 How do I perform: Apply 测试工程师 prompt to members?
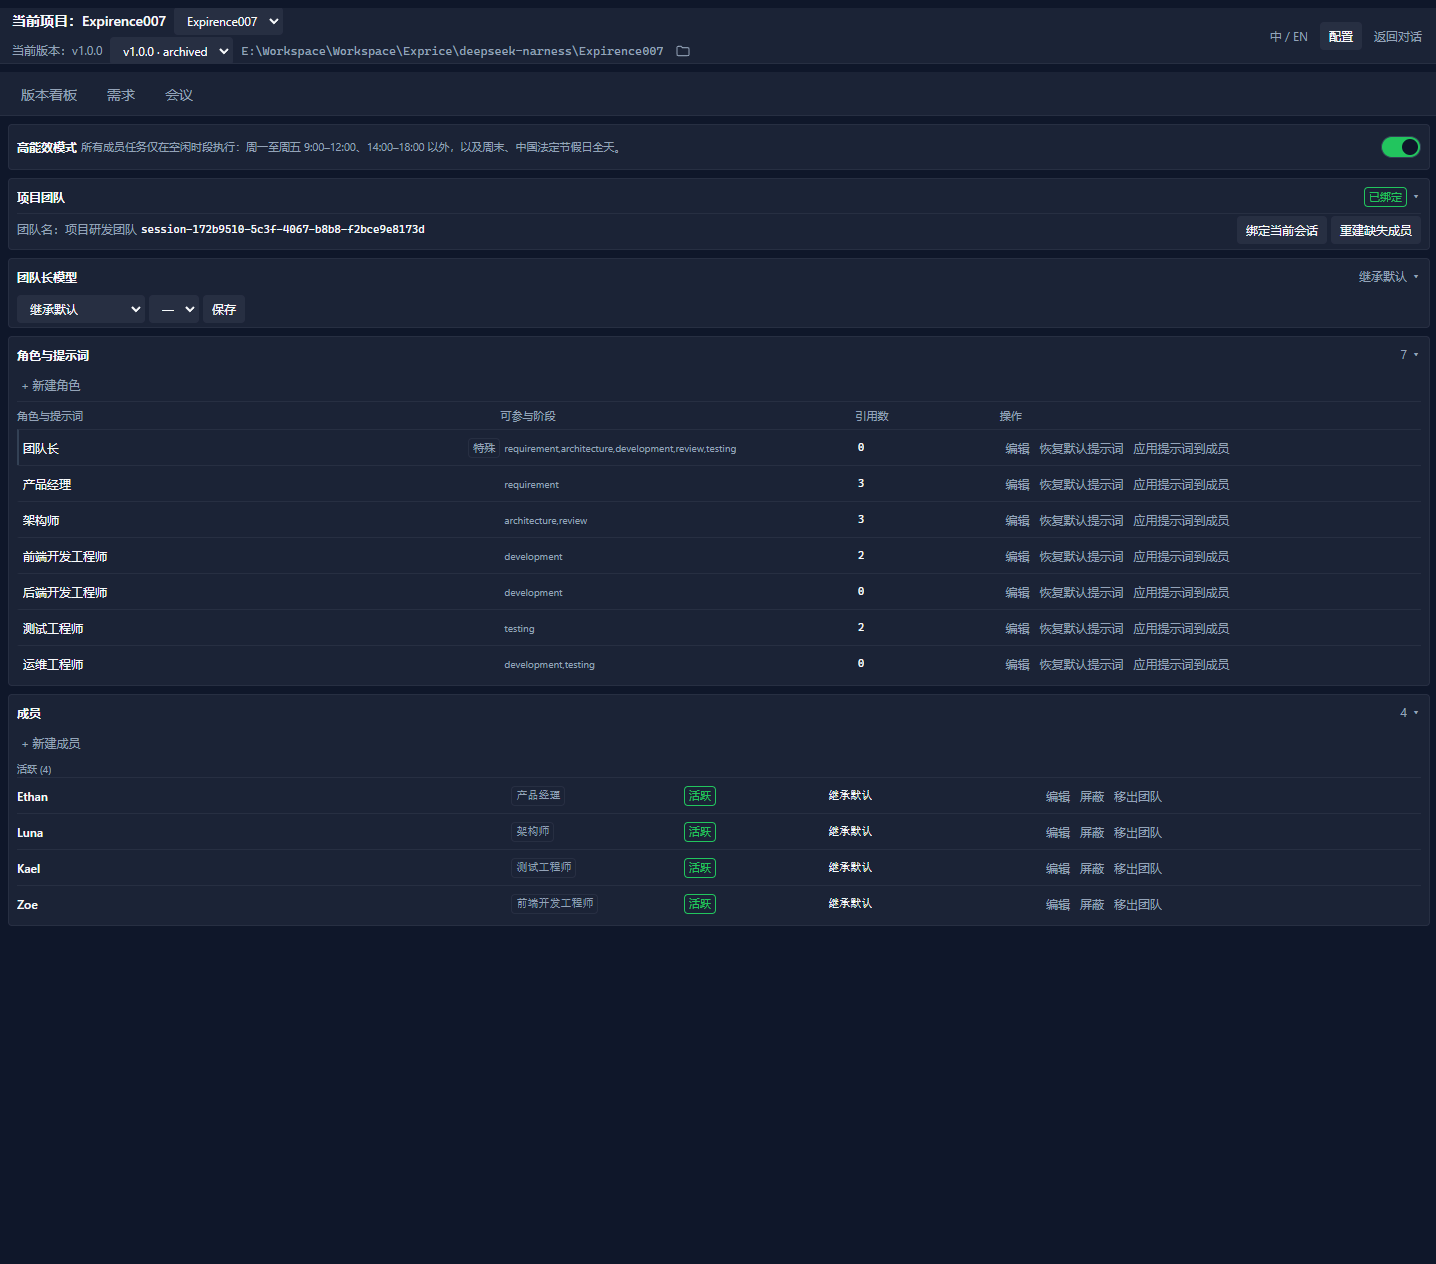pos(1181,629)
